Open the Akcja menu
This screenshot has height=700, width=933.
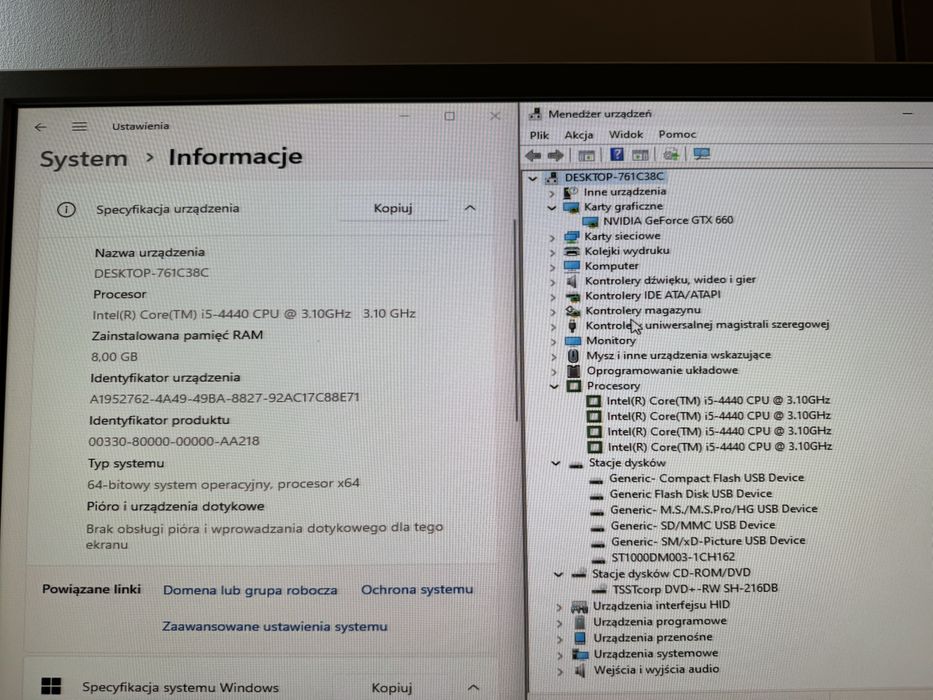(579, 135)
